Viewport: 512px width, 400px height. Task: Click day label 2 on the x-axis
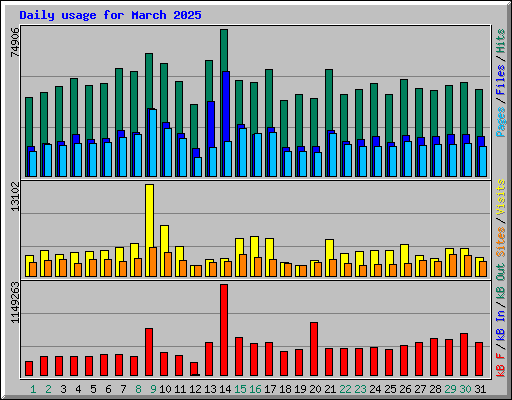tap(48, 389)
